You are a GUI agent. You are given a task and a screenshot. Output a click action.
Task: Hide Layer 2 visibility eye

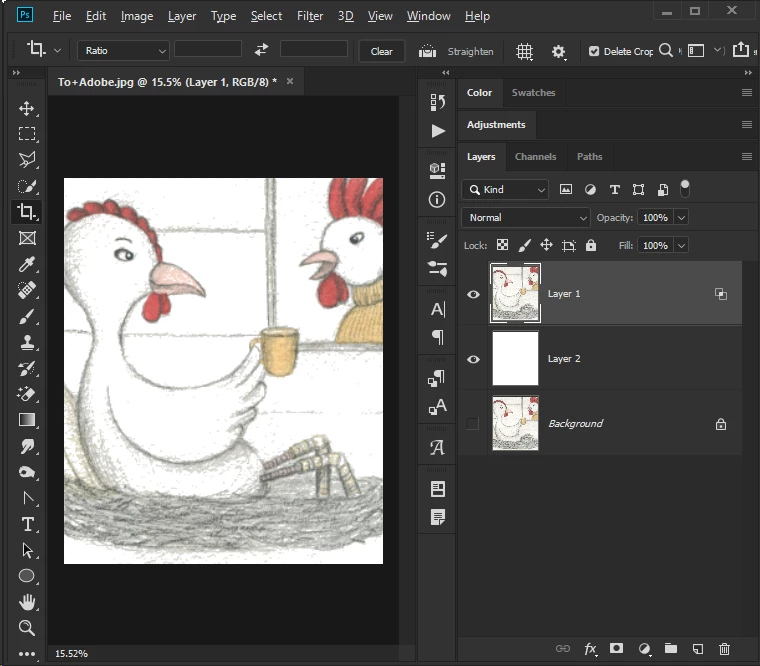pyautogui.click(x=474, y=359)
